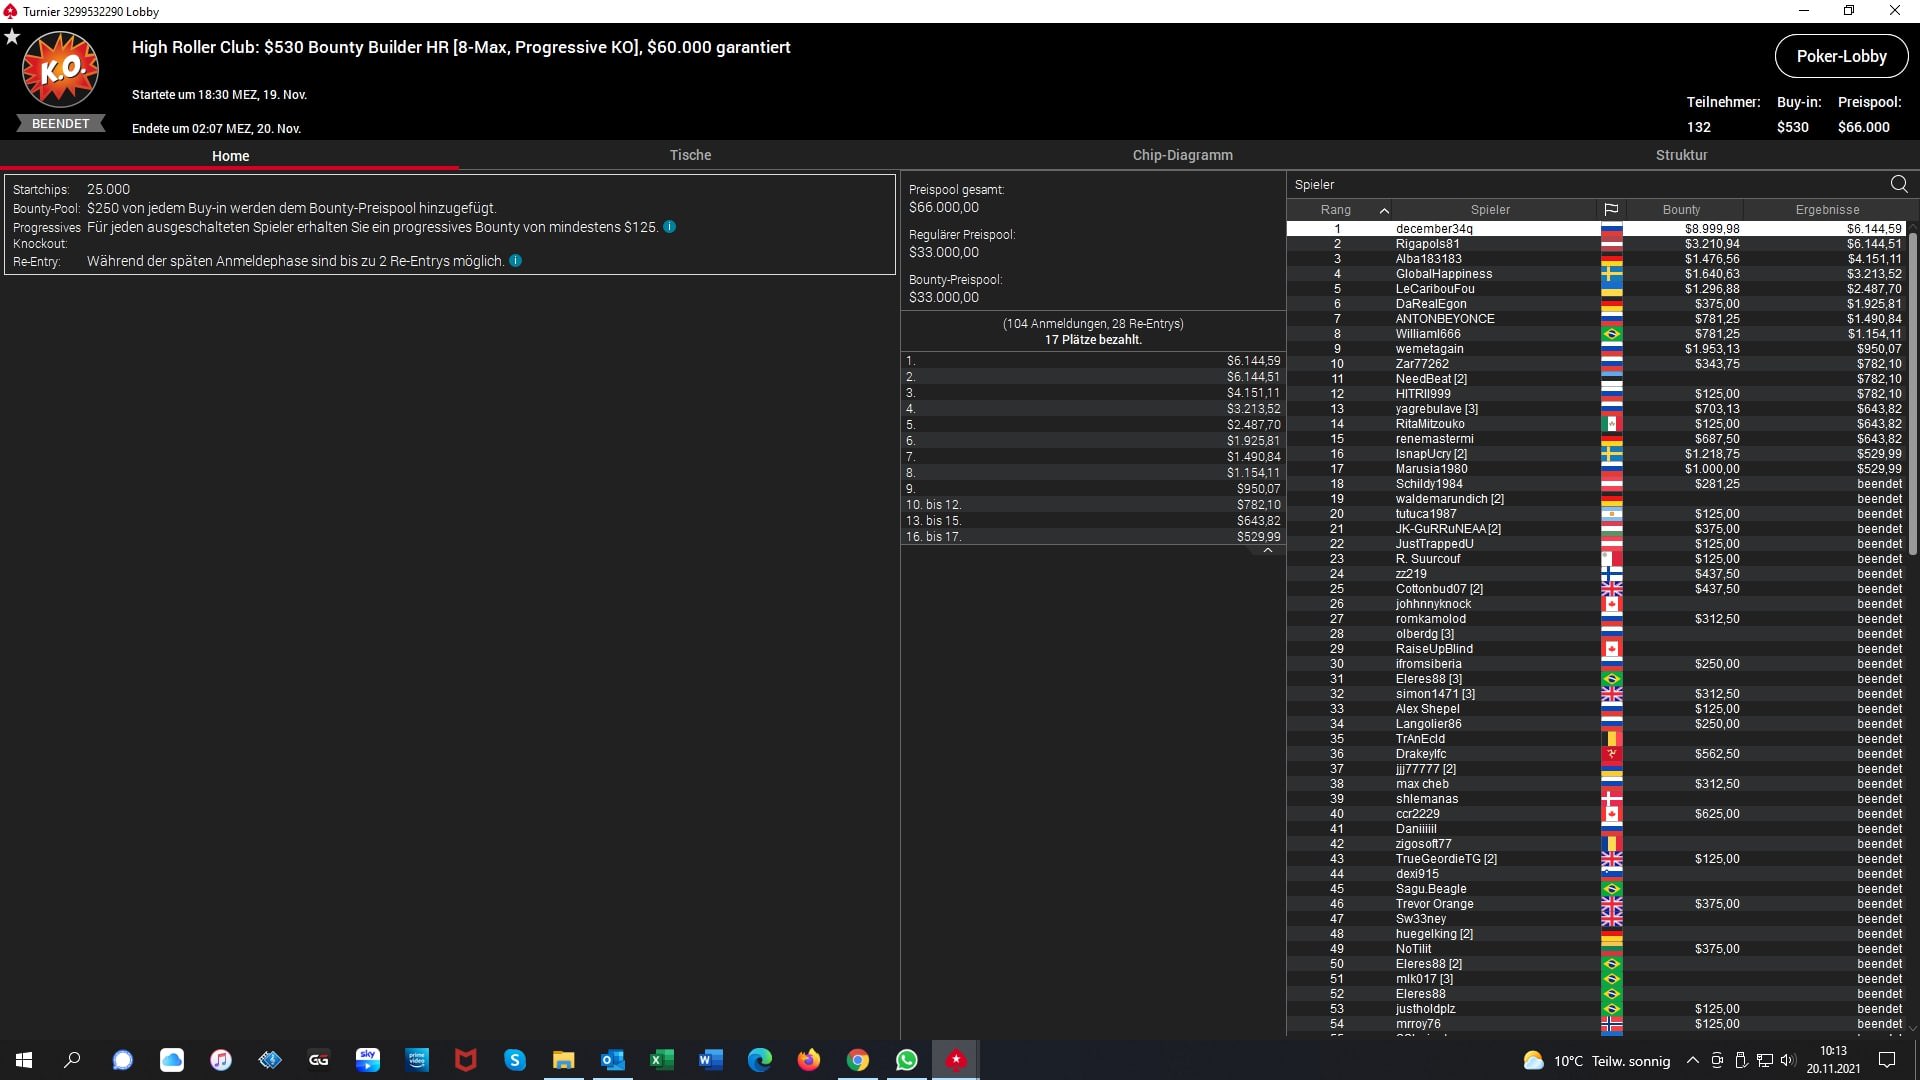The height and width of the screenshot is (1080, 1920).
Task: Select player row Alba183183
Action: click(1597, 259)
